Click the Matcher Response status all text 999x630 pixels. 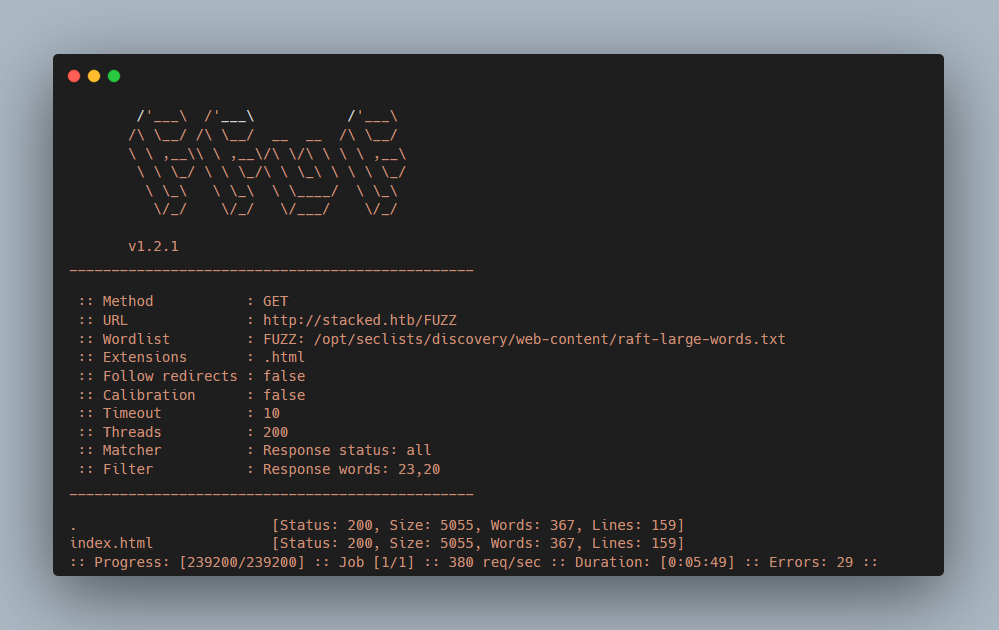click(347, 450)
